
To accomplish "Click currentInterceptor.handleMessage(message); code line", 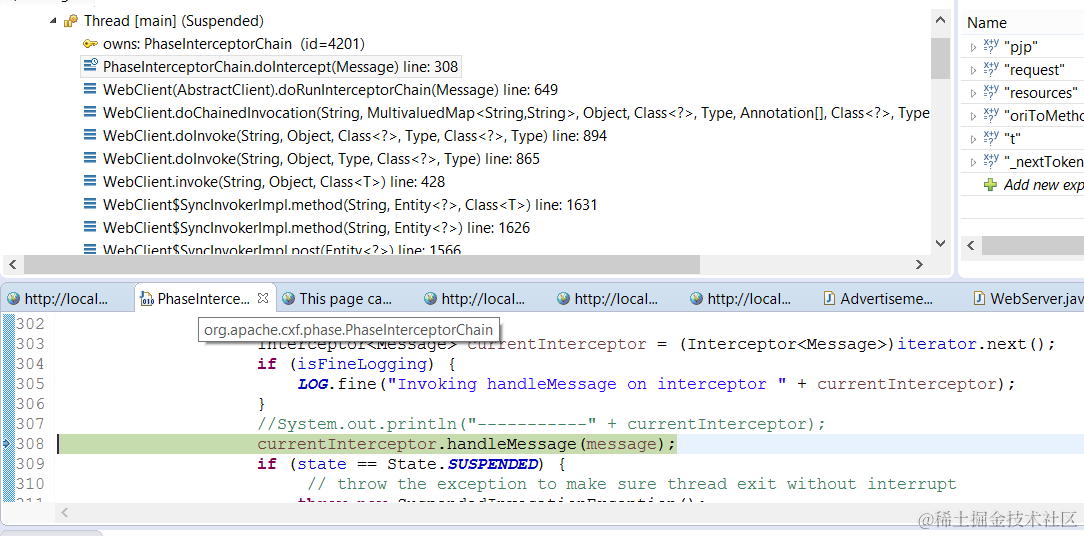I will [x=466, y=443].
